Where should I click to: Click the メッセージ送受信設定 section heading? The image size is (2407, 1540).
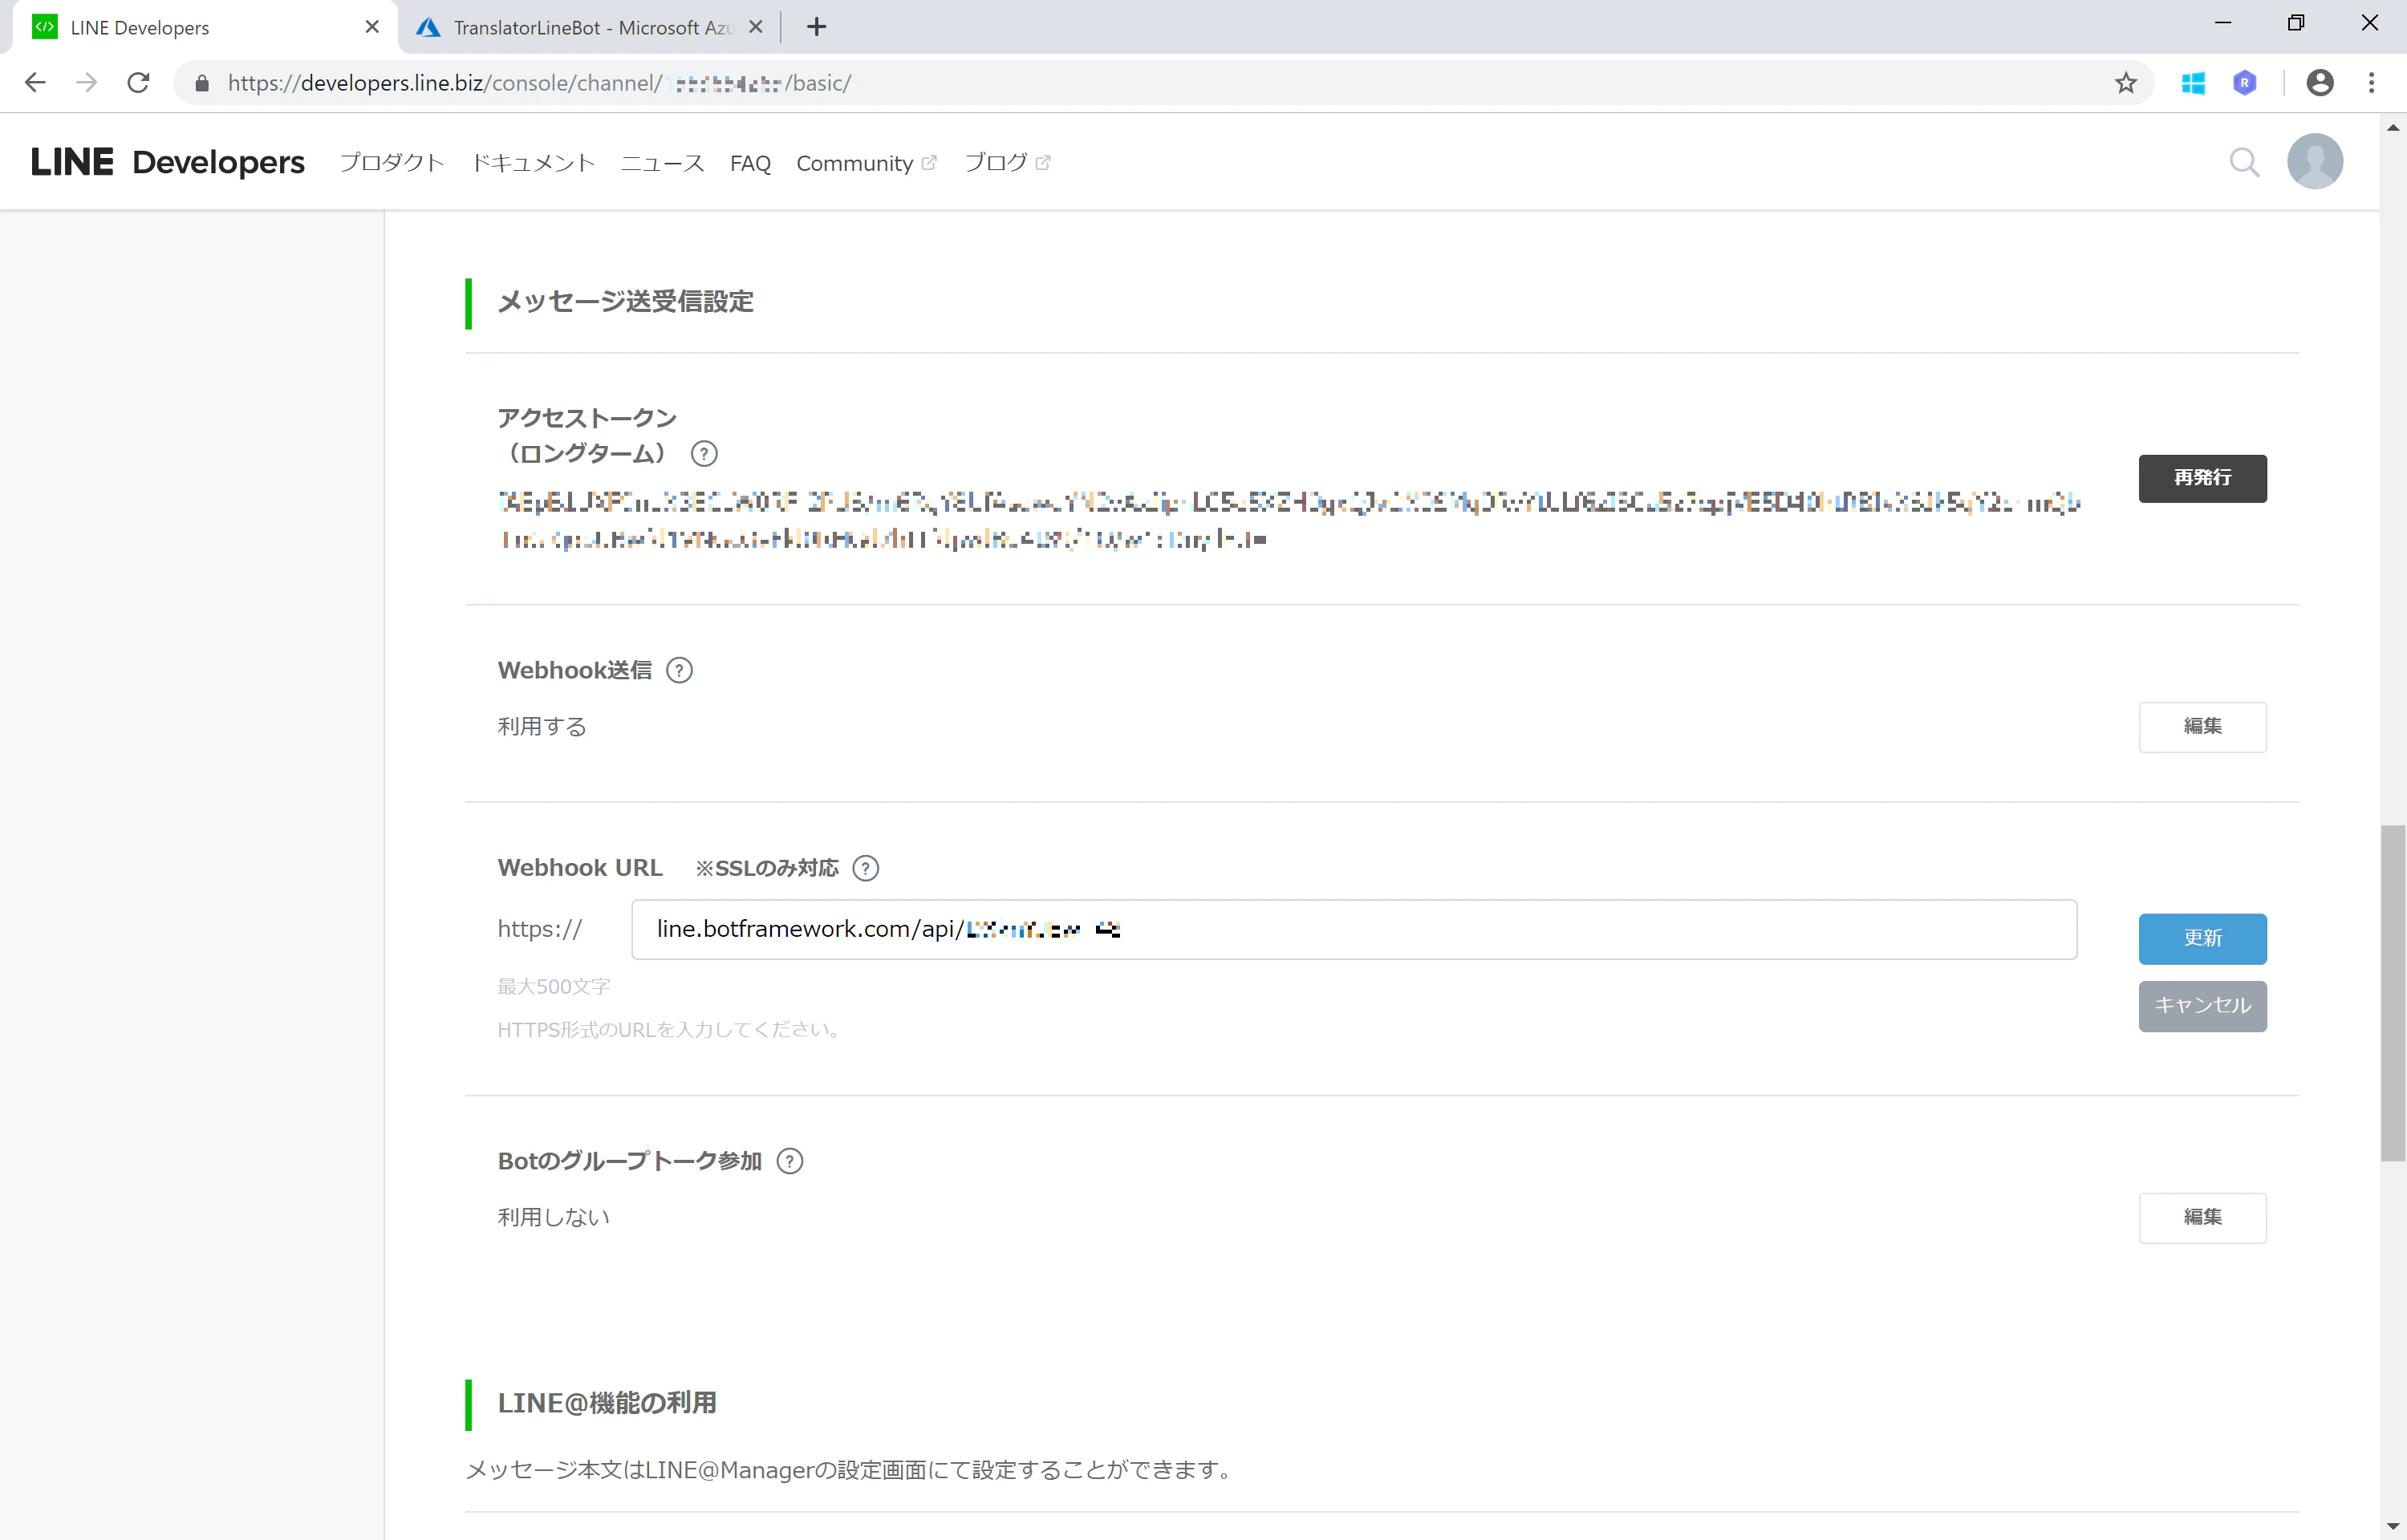tap(625, 301)
